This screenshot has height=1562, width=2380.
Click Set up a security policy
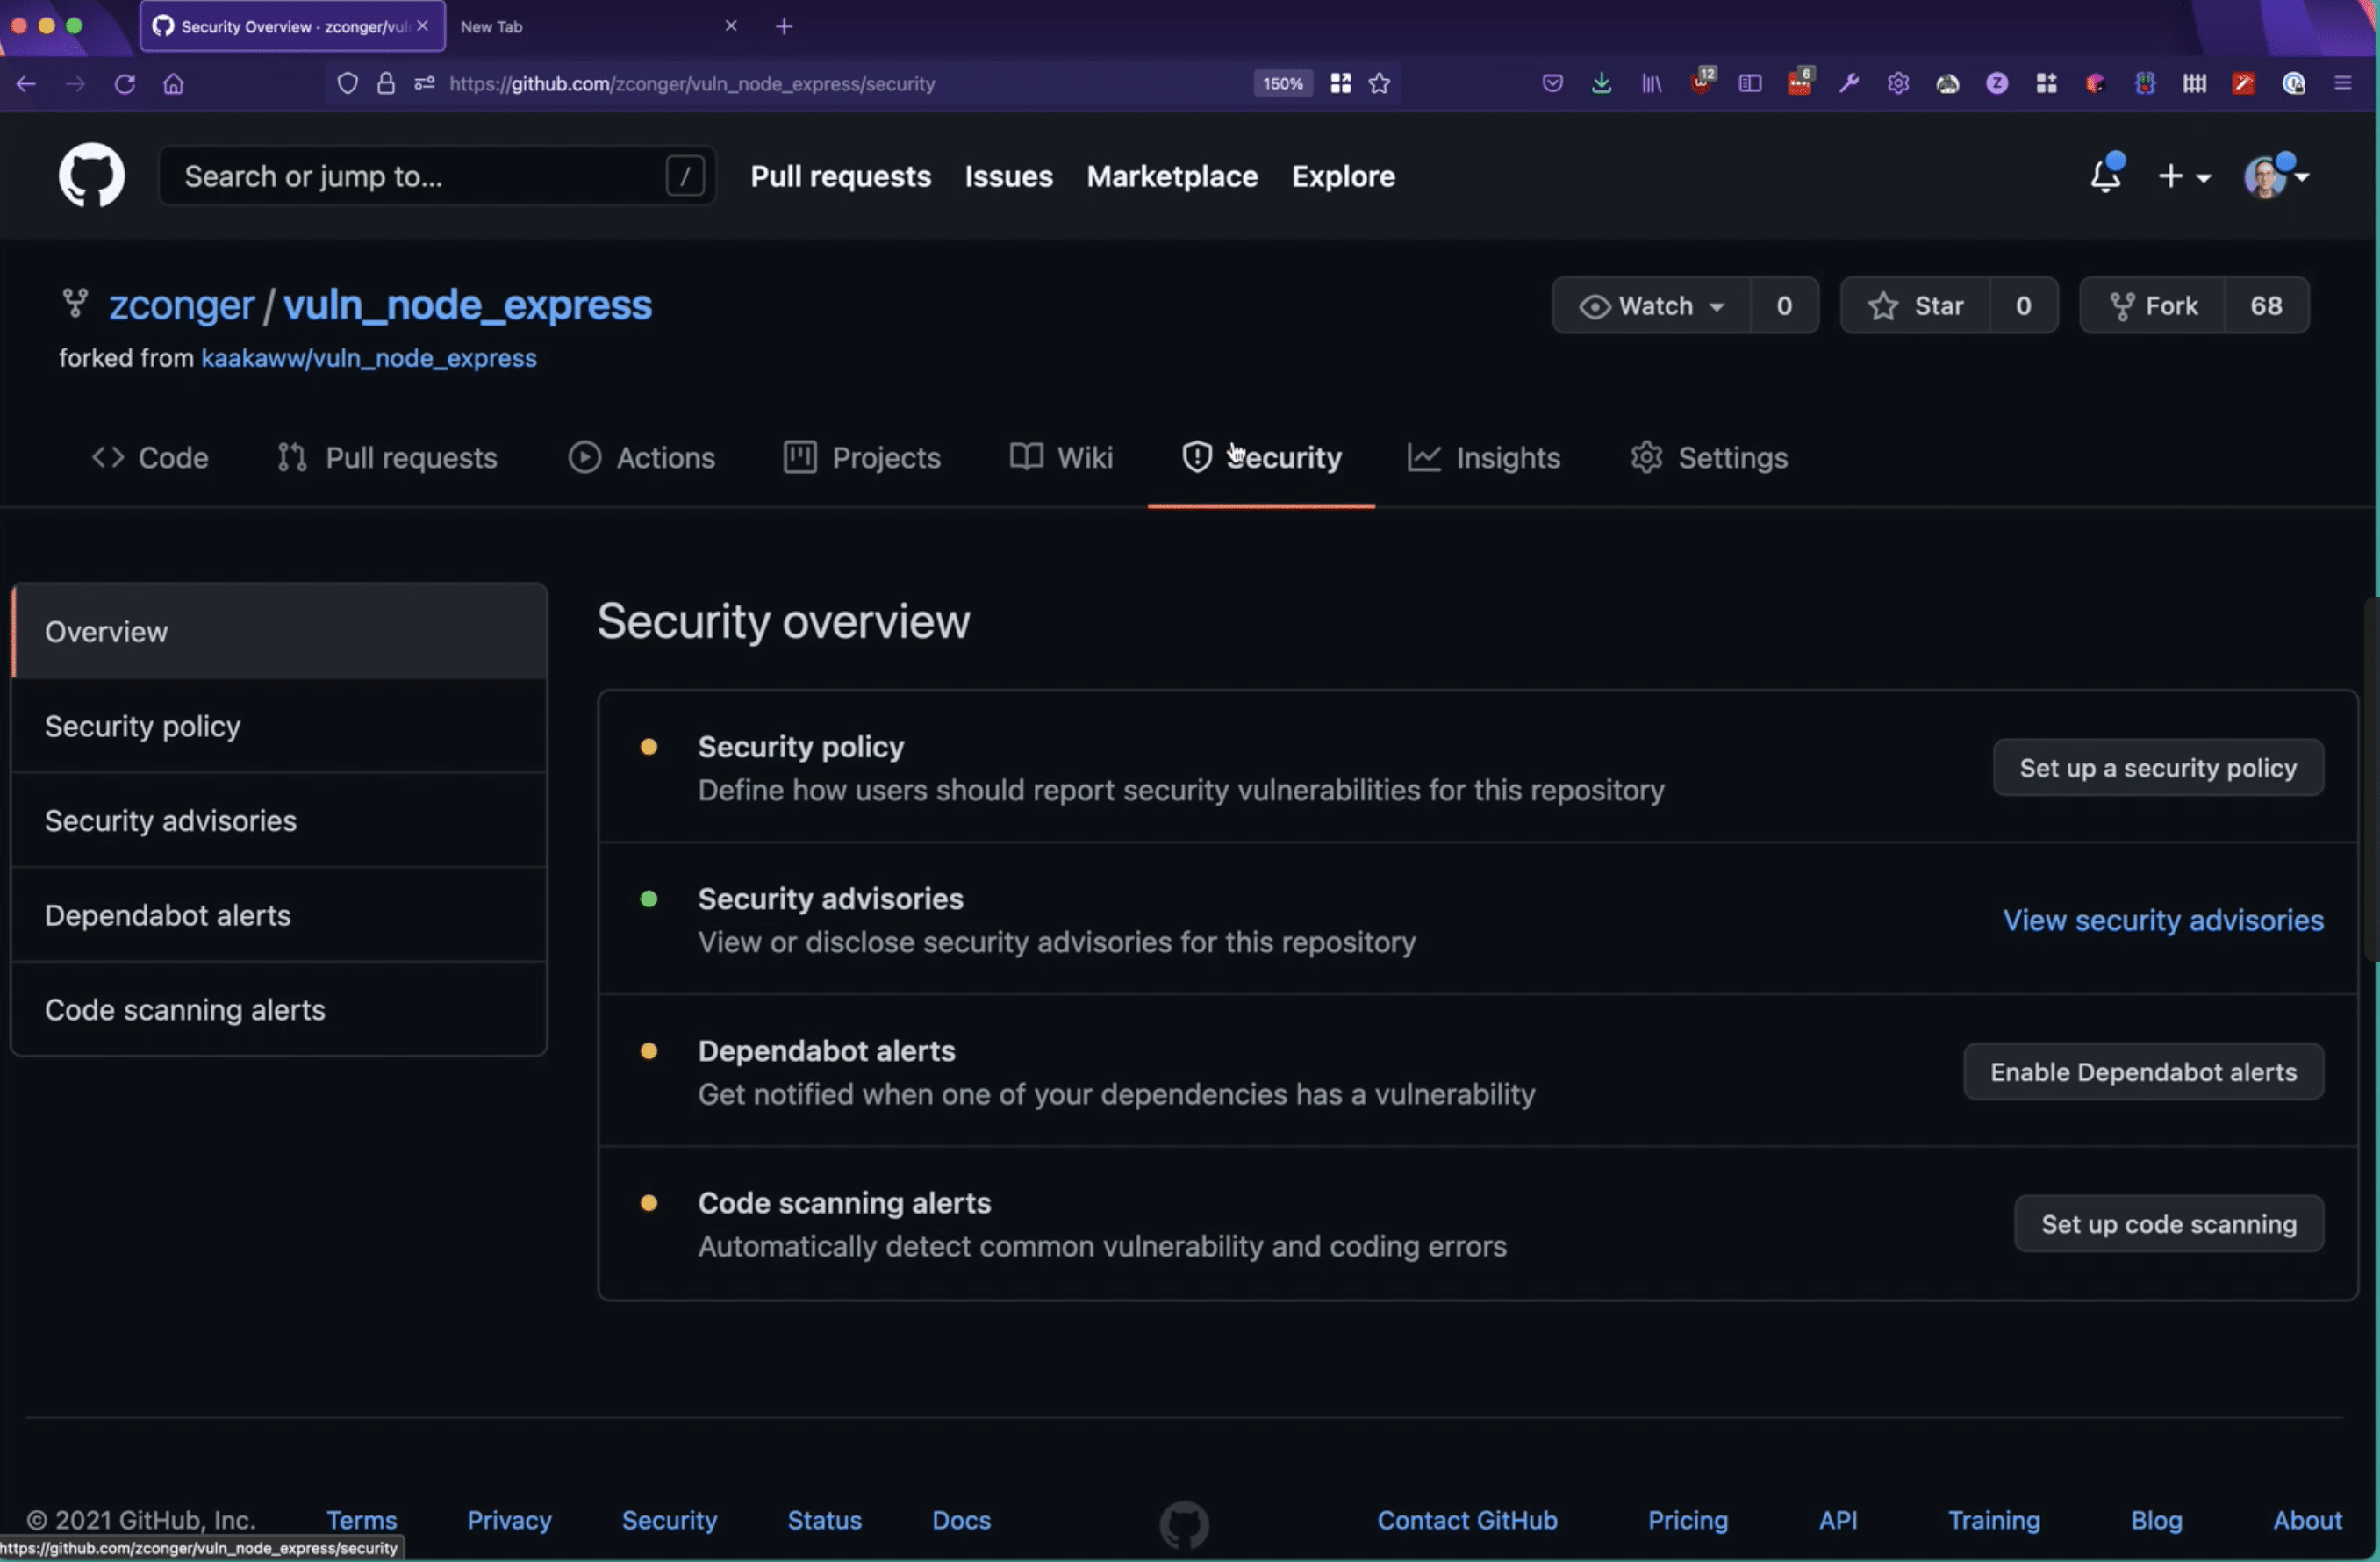pyautogui.click(x=2158, y=767)
